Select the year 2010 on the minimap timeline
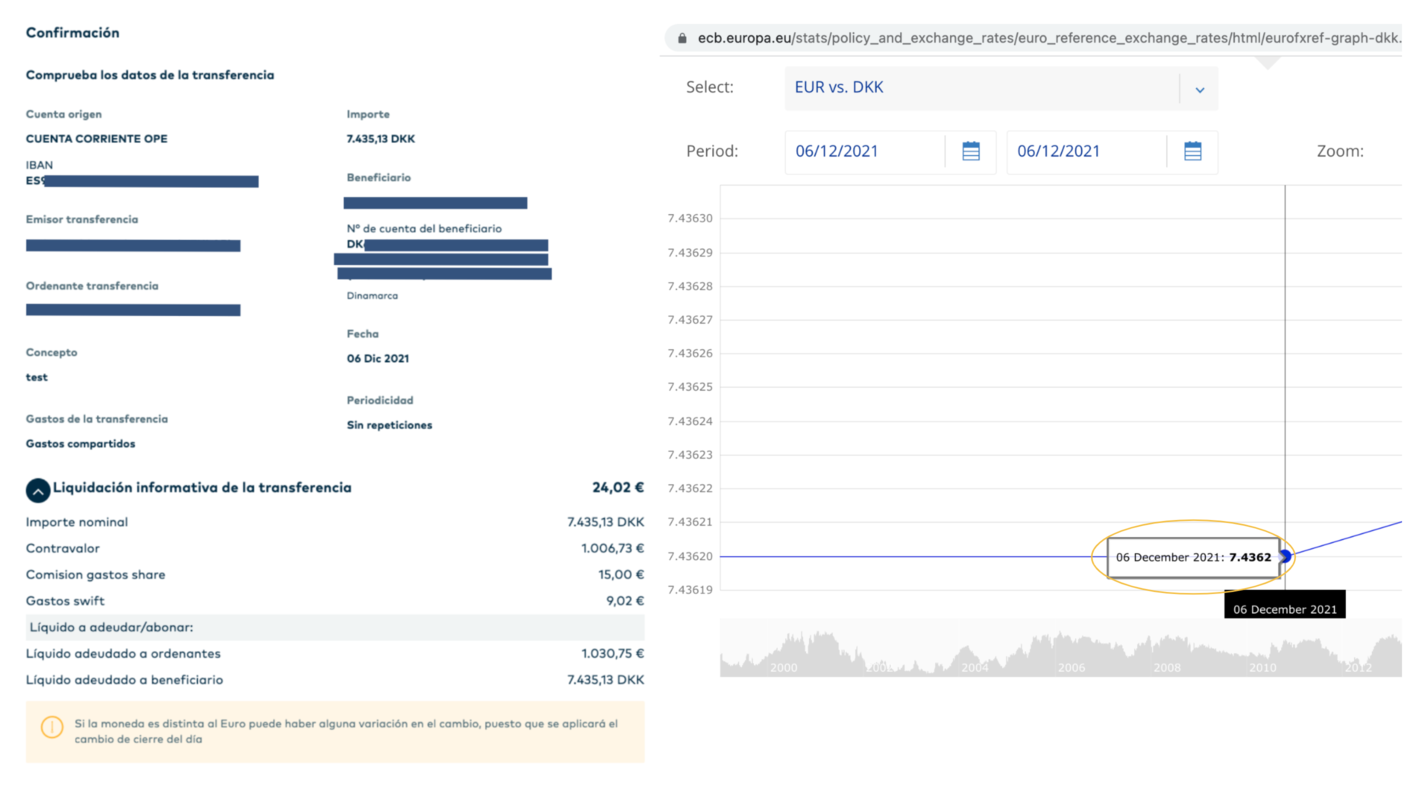Image resolution: width=1420 pixels, height=791 pixels. 1262,667
